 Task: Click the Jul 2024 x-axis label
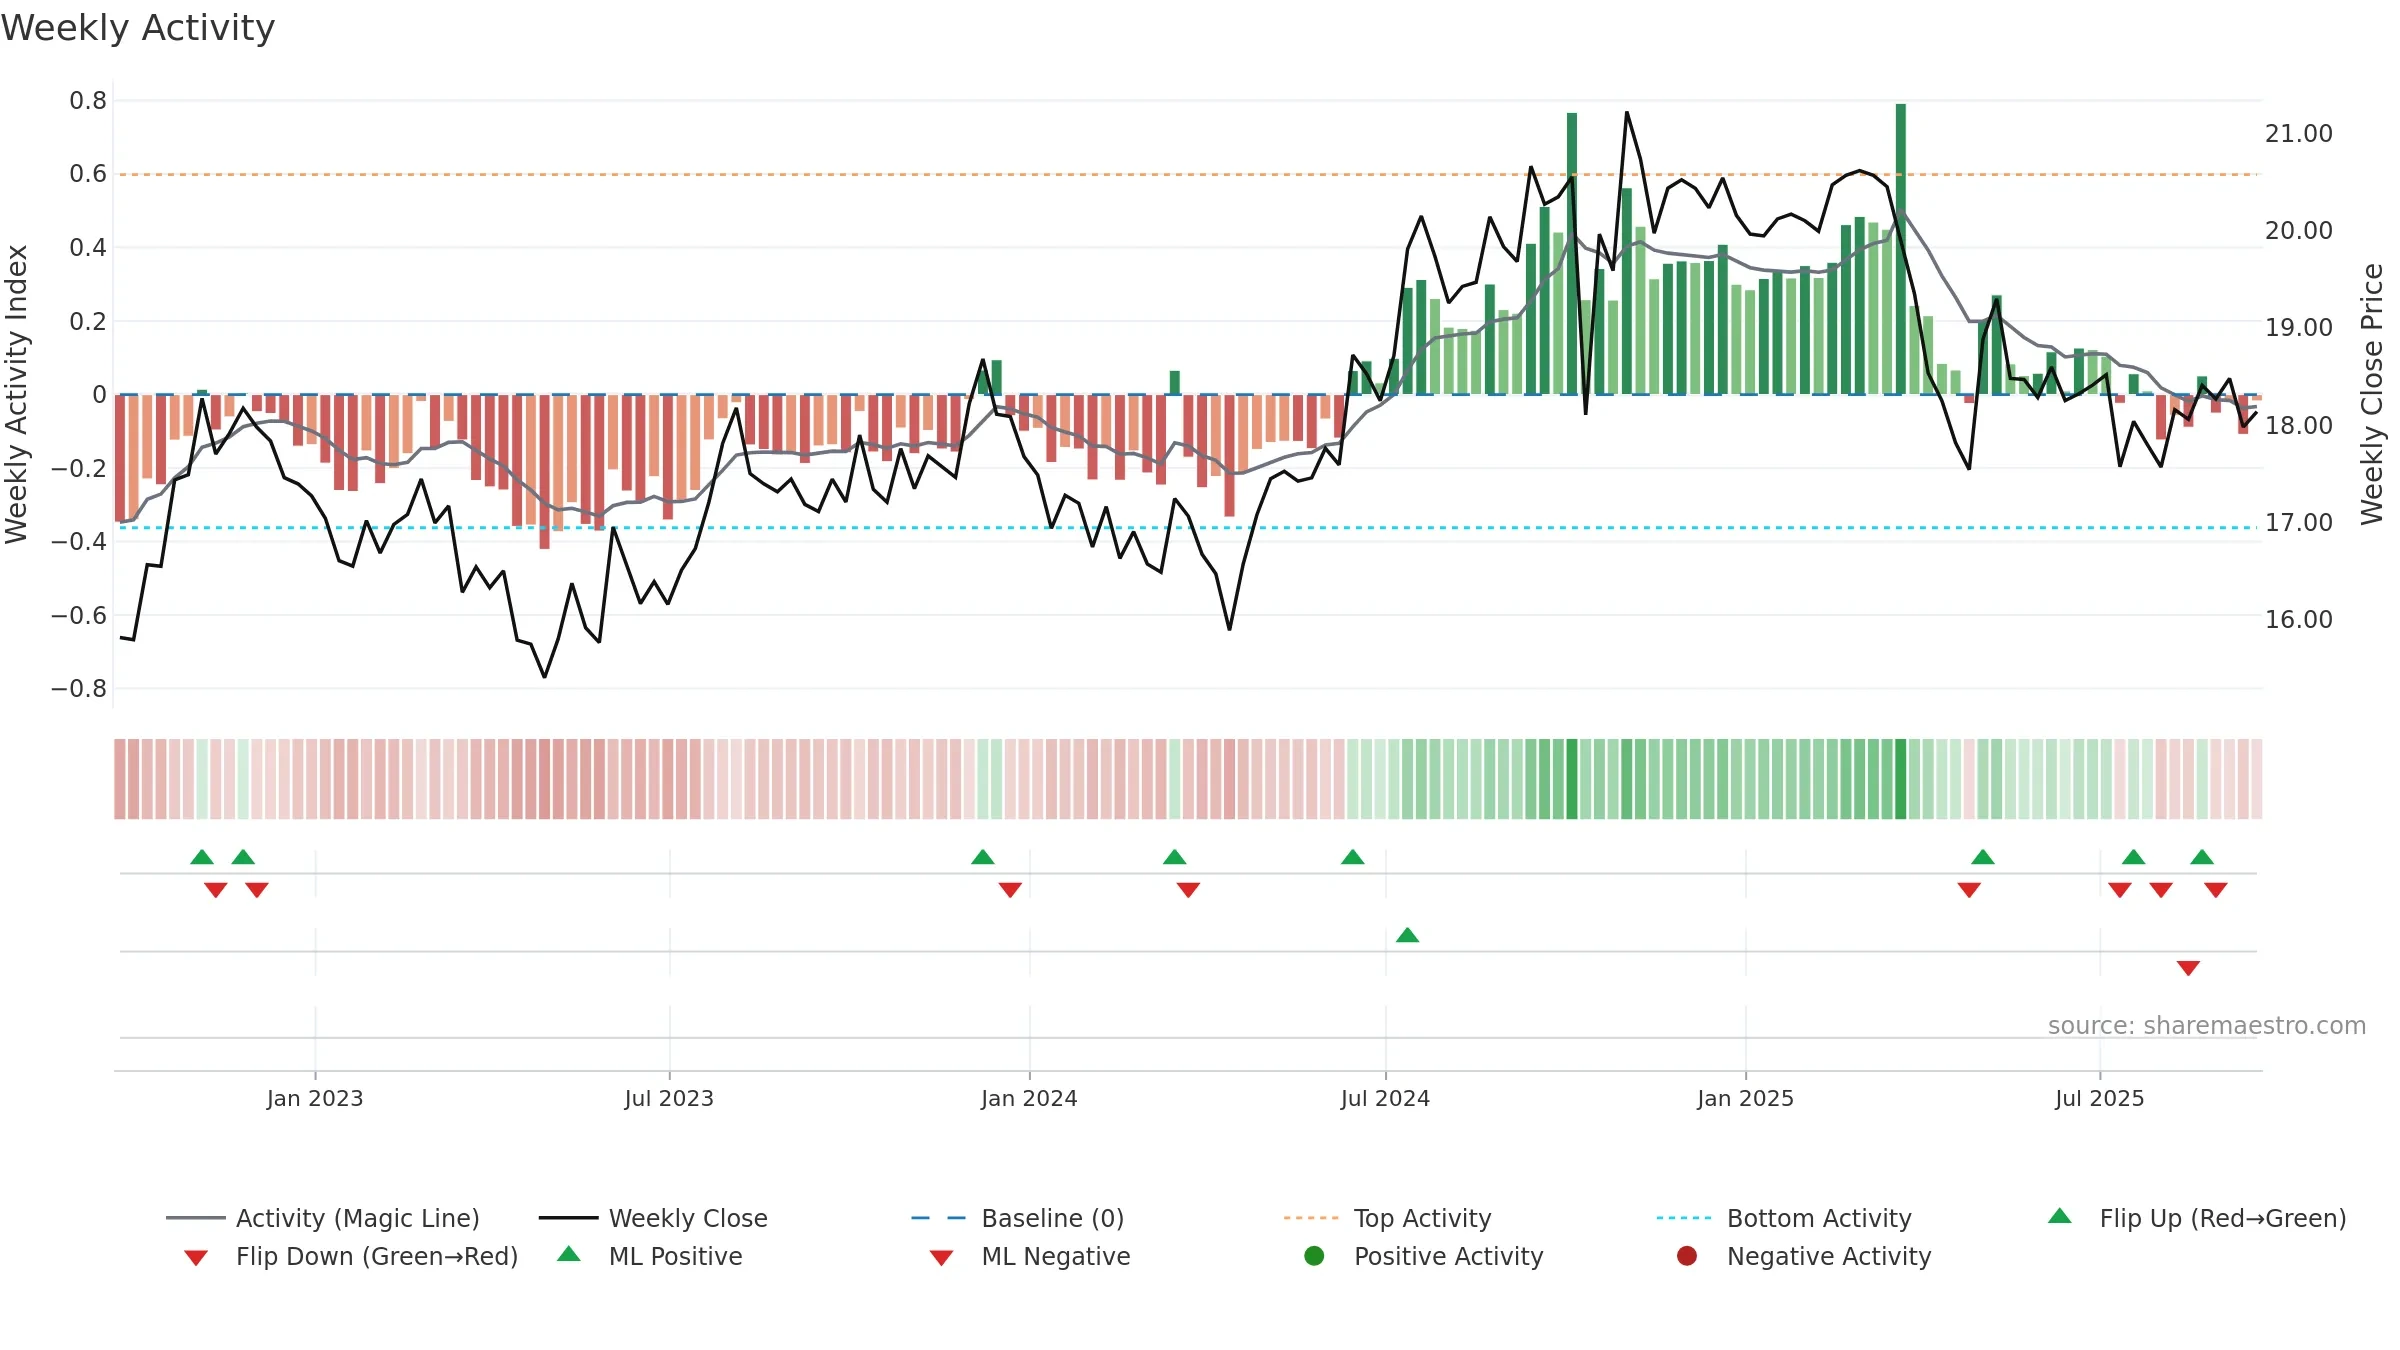(x=1385, y=1099)
